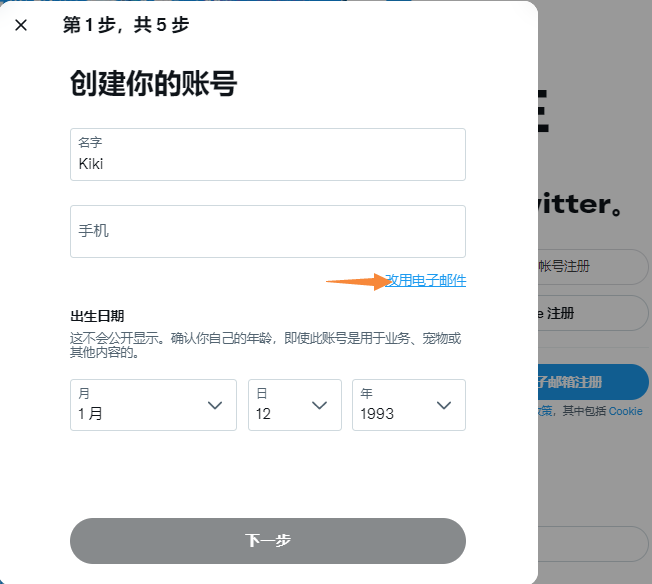Screen dimensions: 652x584
Task: Open the Cookie policy link
Action: (625, 411)
